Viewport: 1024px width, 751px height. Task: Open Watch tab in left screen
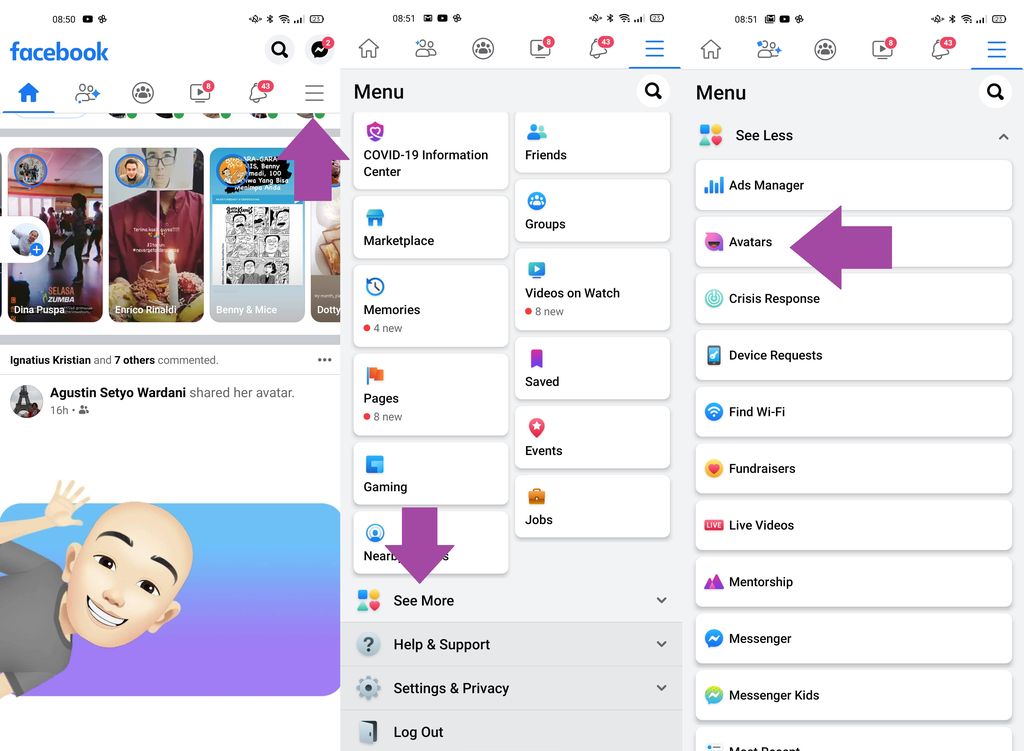200,93
